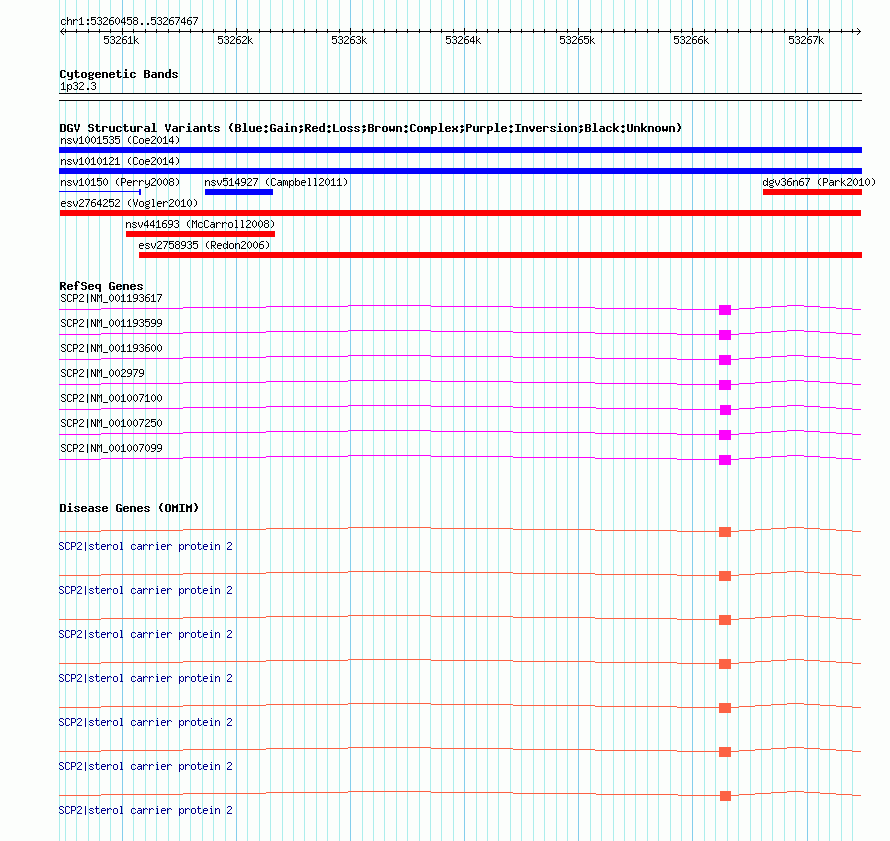Screen dimensions: 890x841
Task: Click the magenta exon box of NM_002979
Action: (725, 385)
